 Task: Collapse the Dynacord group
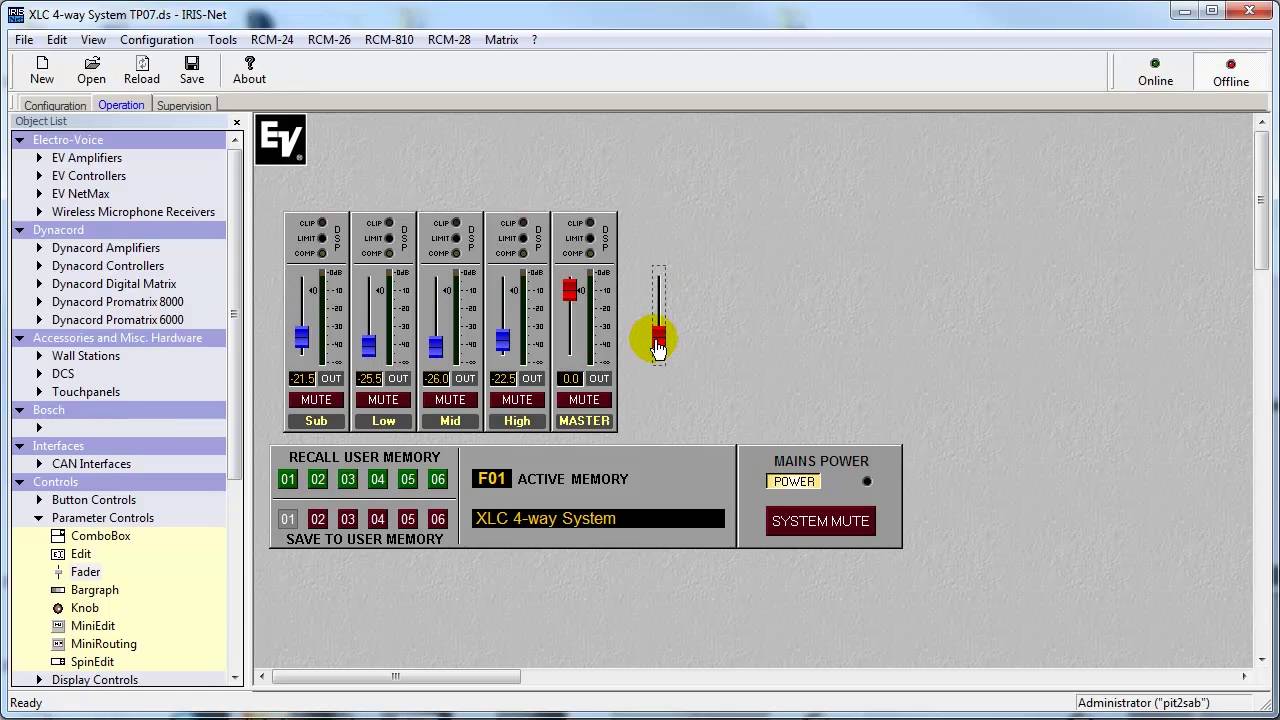pyautogui.click(x=20, y=230)
